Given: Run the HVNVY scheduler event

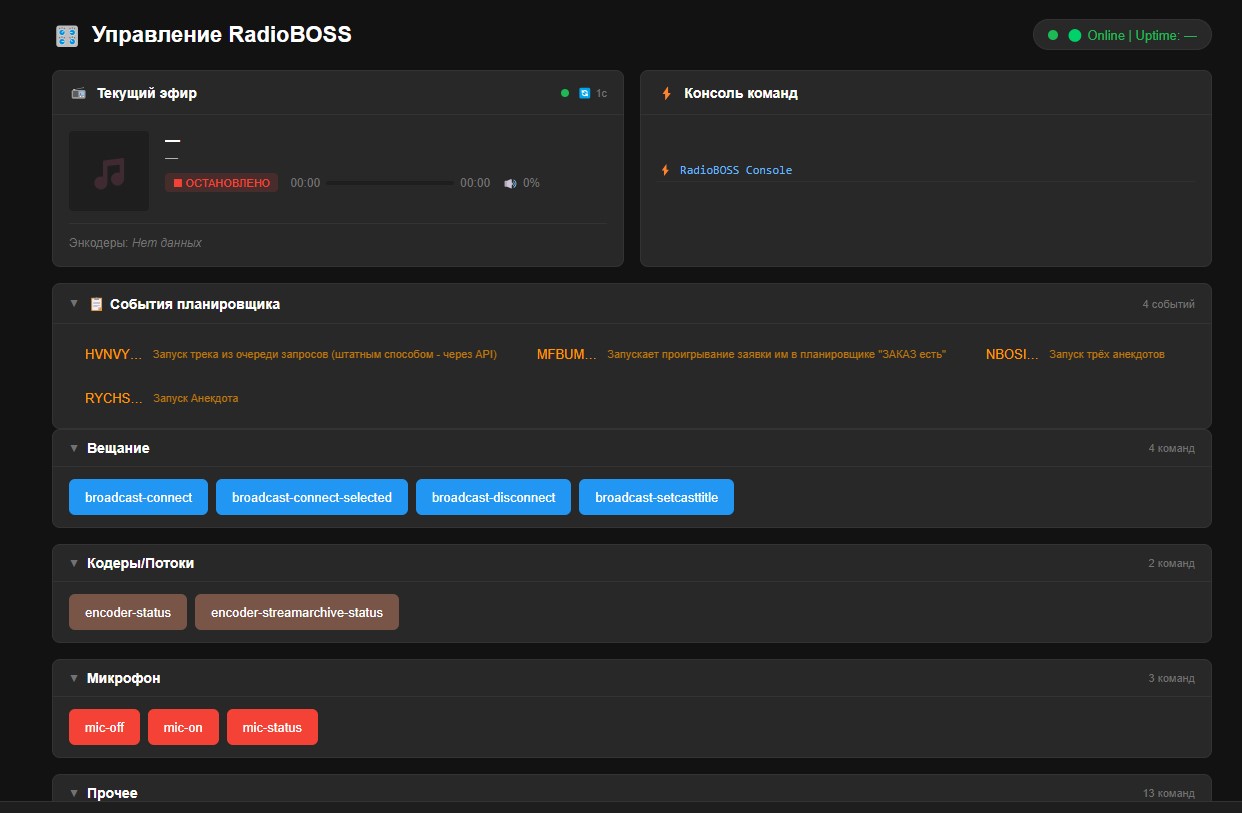Looking at the screenshot, I should click(291, 354).
